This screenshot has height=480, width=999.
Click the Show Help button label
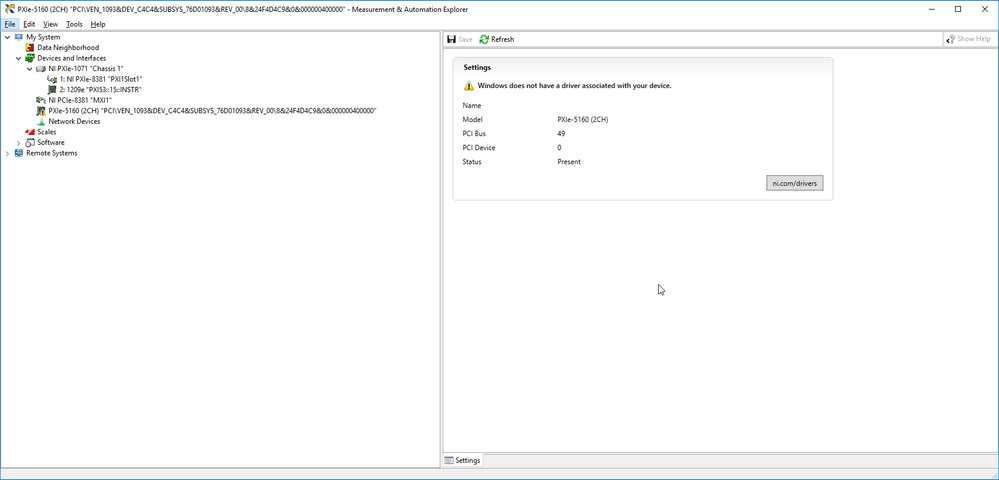tap(974, 39)
